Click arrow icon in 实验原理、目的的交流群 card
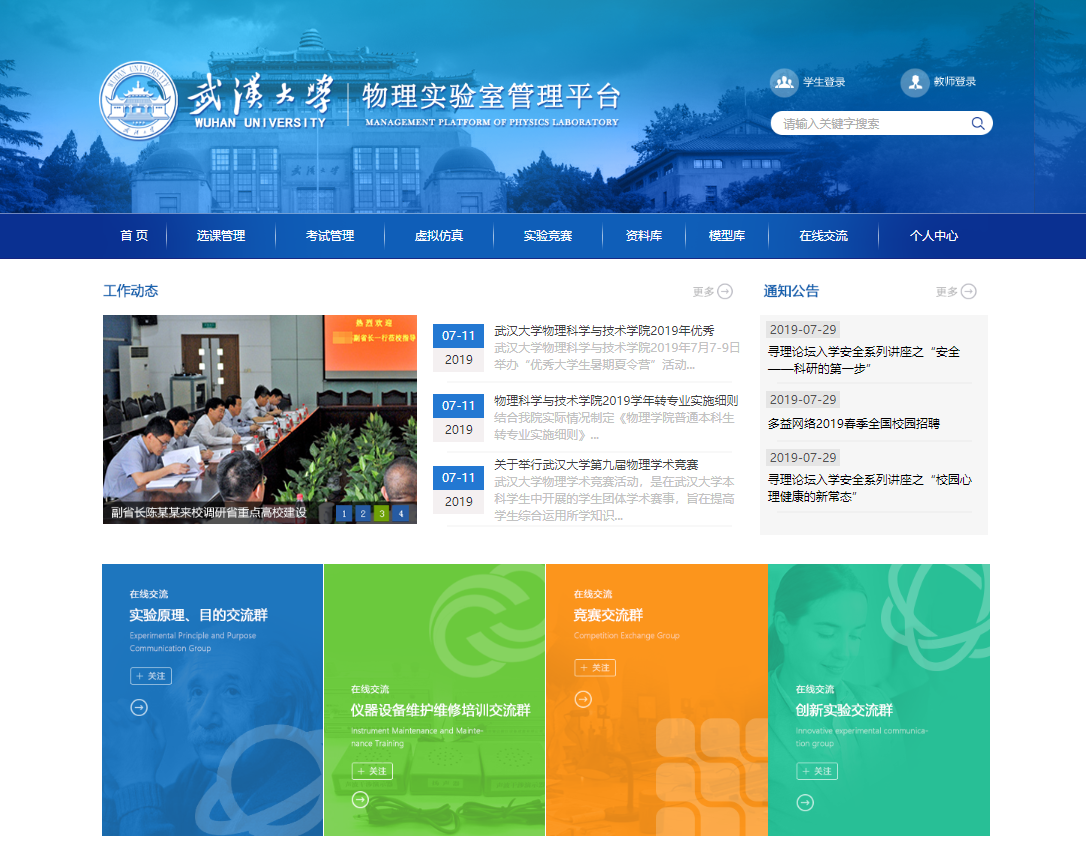The image size is (1086, 842). (139, 707)
